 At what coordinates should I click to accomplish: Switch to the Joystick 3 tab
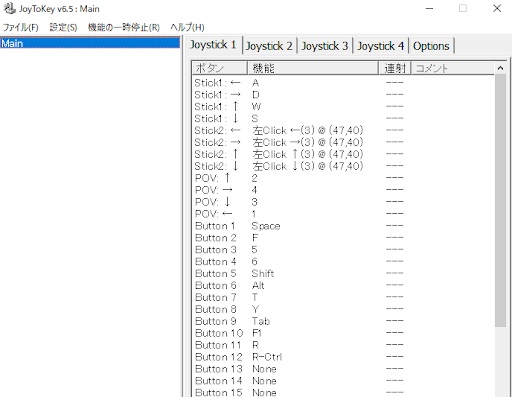click(325, 46)
